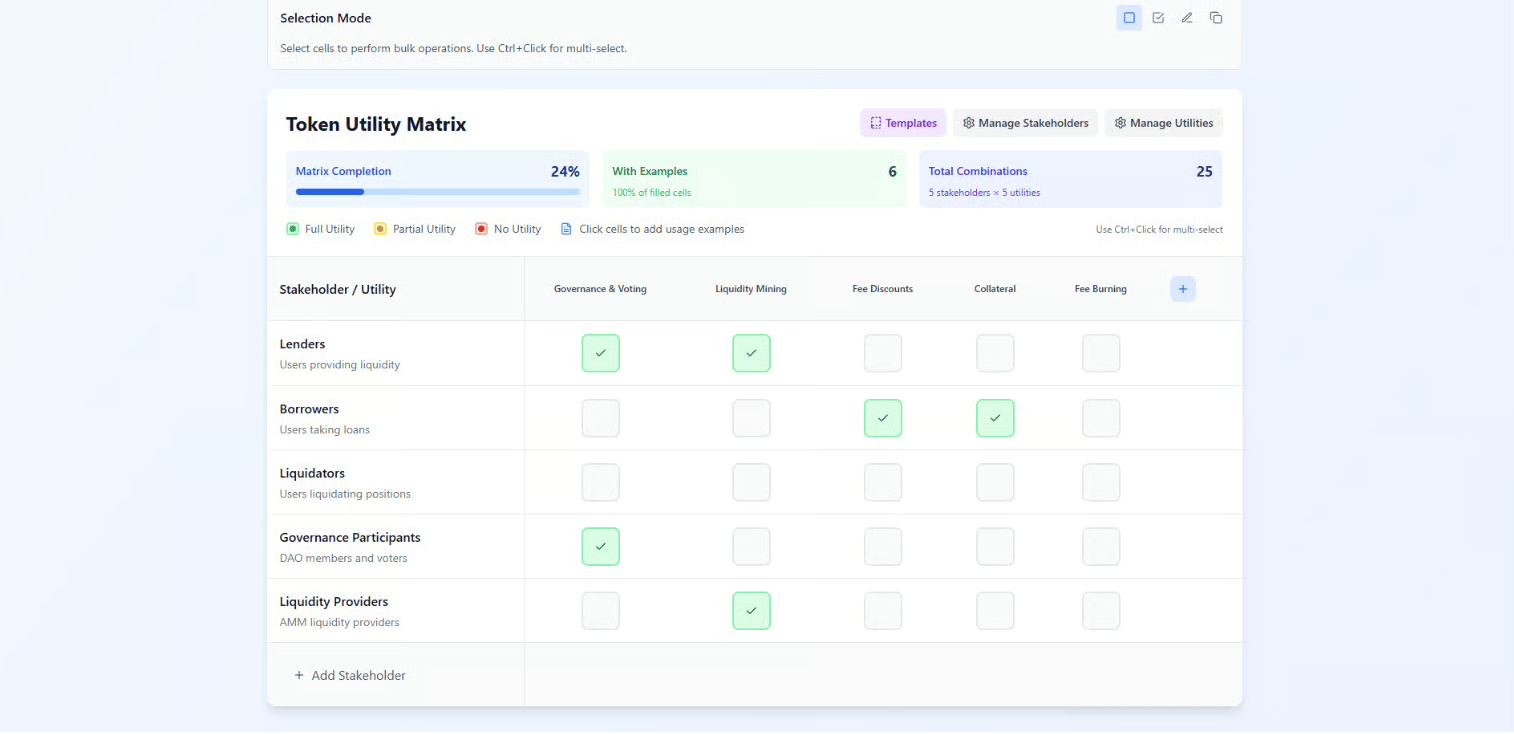
Task: Uncheck Governance Participants Governance & Voting cell
Action: pyautogui.click(x=601, y=546)
